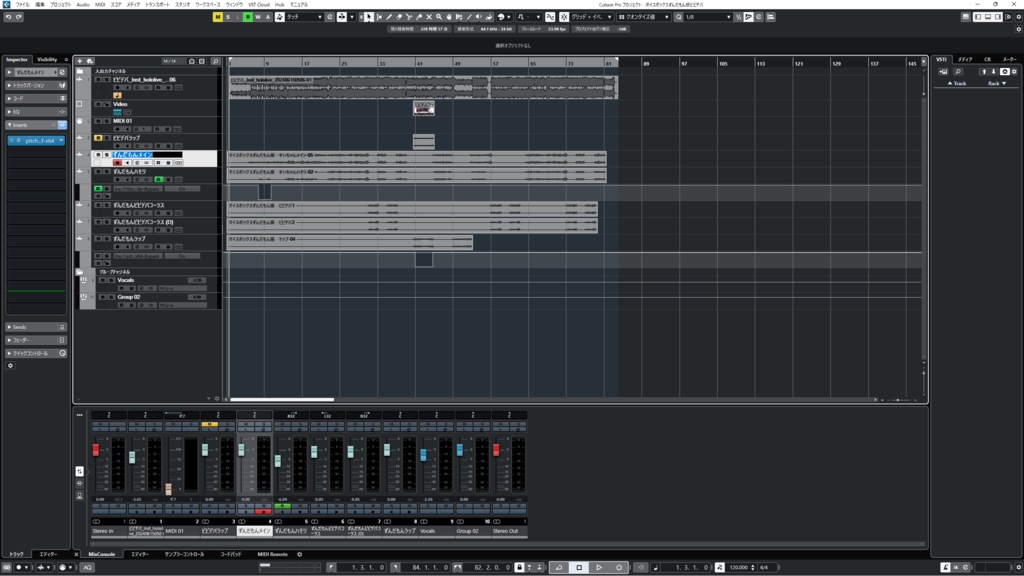The image size is (1024, 576).
Task: Open the Audio menu
Action: (83, 5)
